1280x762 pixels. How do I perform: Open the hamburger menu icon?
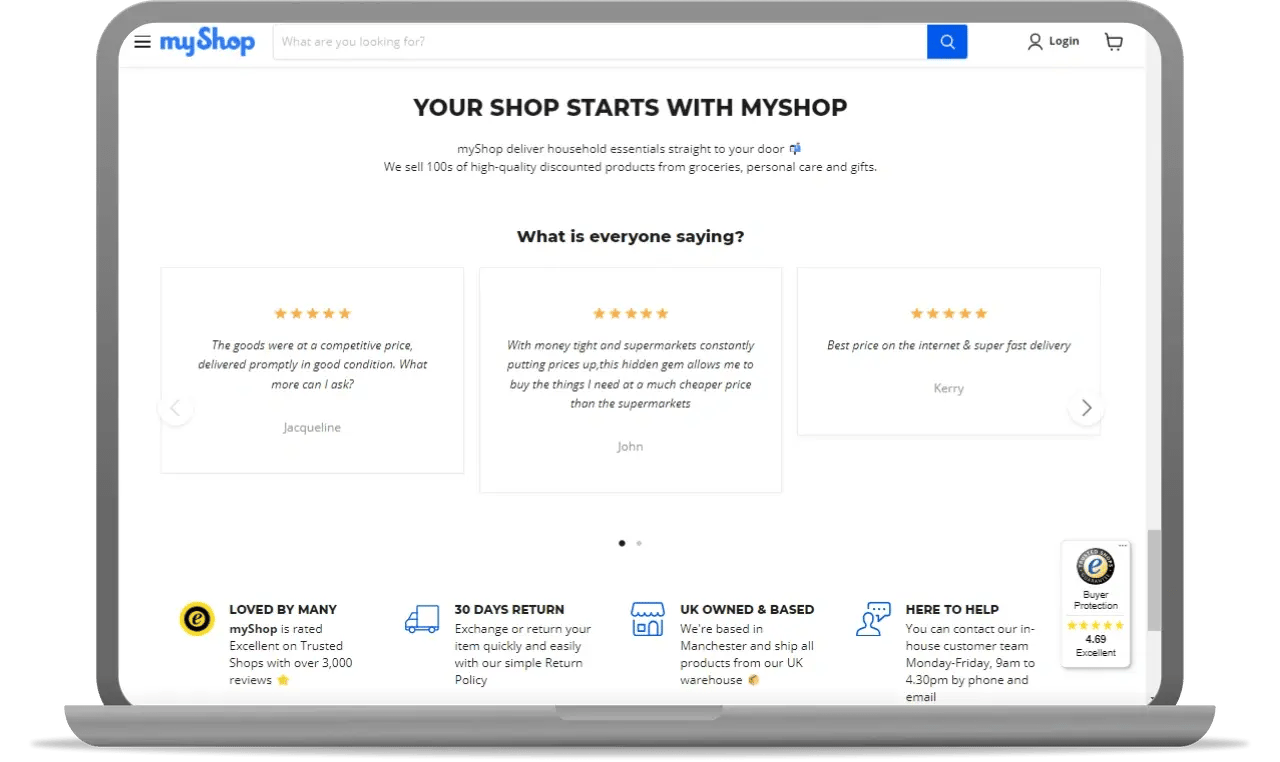(142, 42)
